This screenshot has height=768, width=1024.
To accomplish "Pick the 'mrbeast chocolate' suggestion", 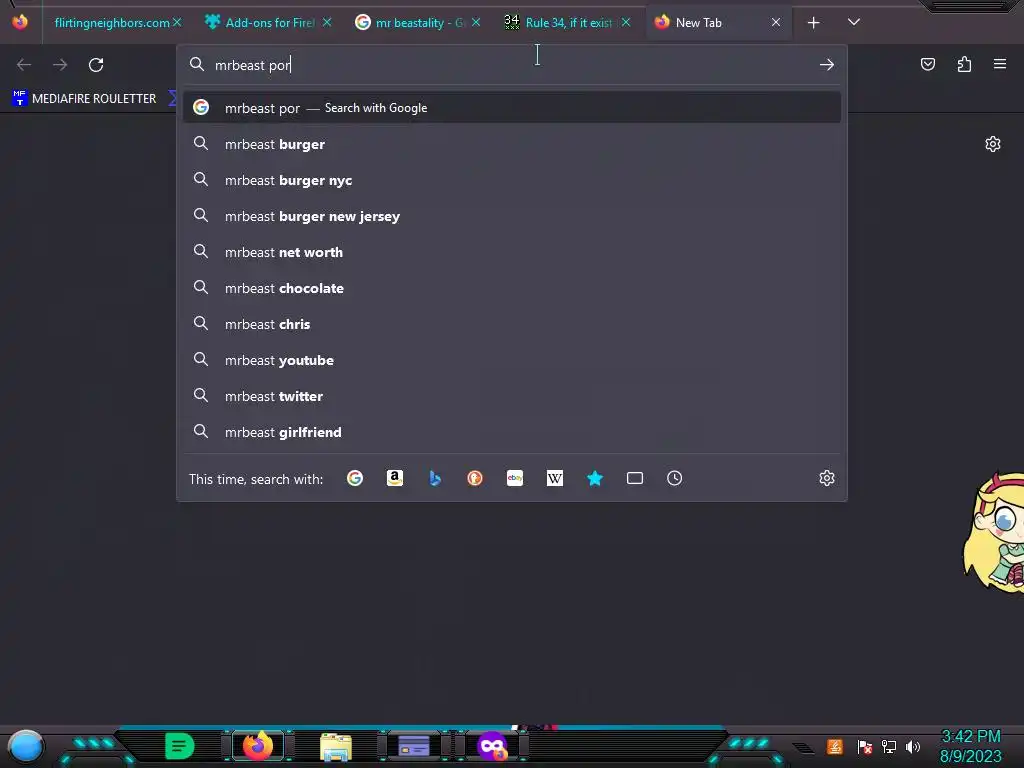I will click(512, 288).
